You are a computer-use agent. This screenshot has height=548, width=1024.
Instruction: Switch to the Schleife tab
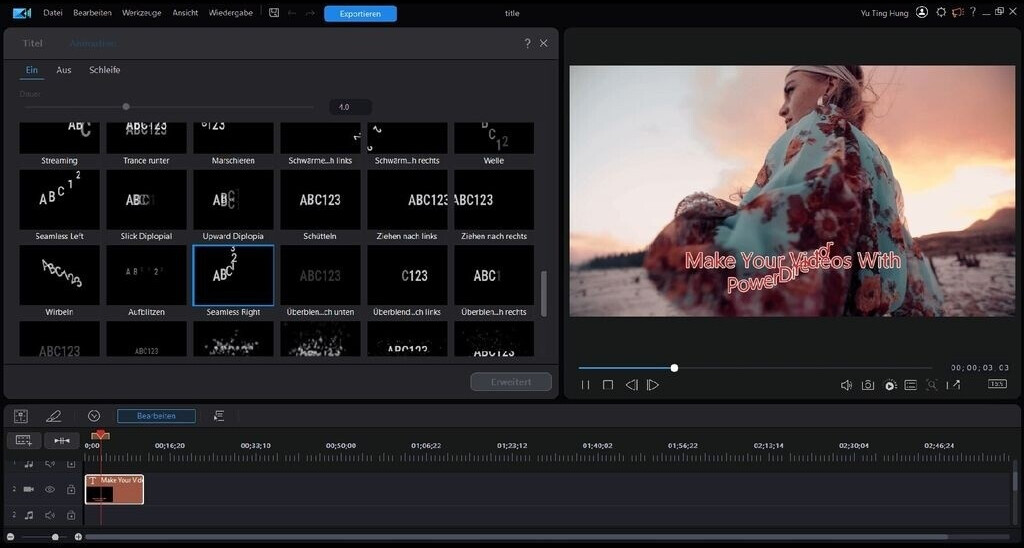tap(104, 70)
